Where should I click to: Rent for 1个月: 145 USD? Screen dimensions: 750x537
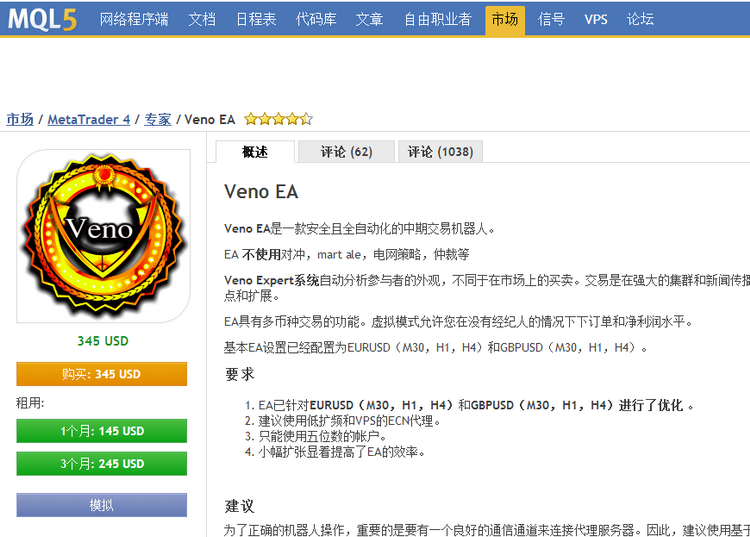(101, 431)
